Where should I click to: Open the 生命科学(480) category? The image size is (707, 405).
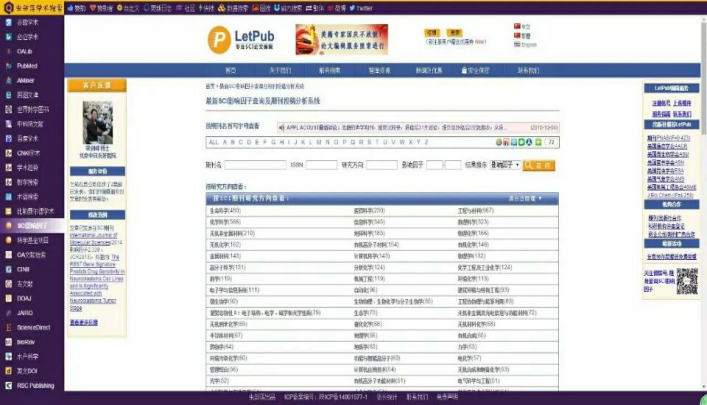tap(225, 211)
